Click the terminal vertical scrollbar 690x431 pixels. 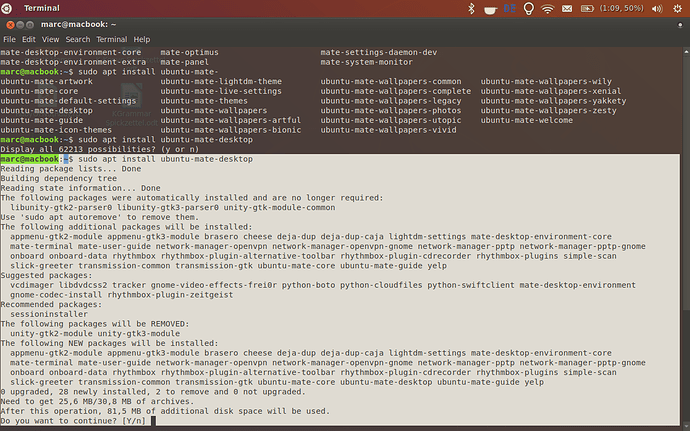tap(686, 238)
